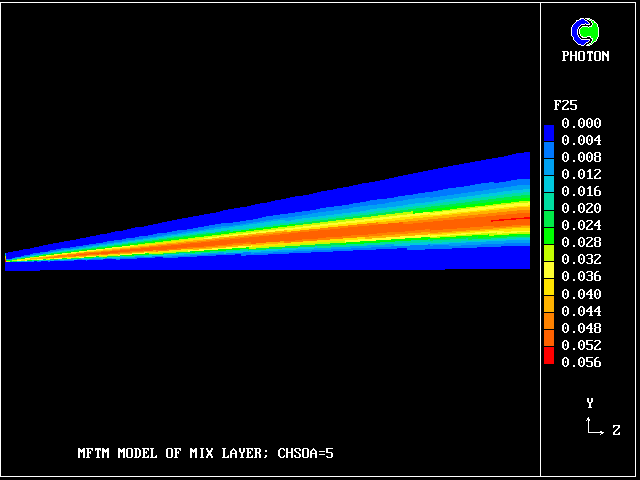Select the green swatch beside 0.024
The image size is (640, 480).
point(548,225)
